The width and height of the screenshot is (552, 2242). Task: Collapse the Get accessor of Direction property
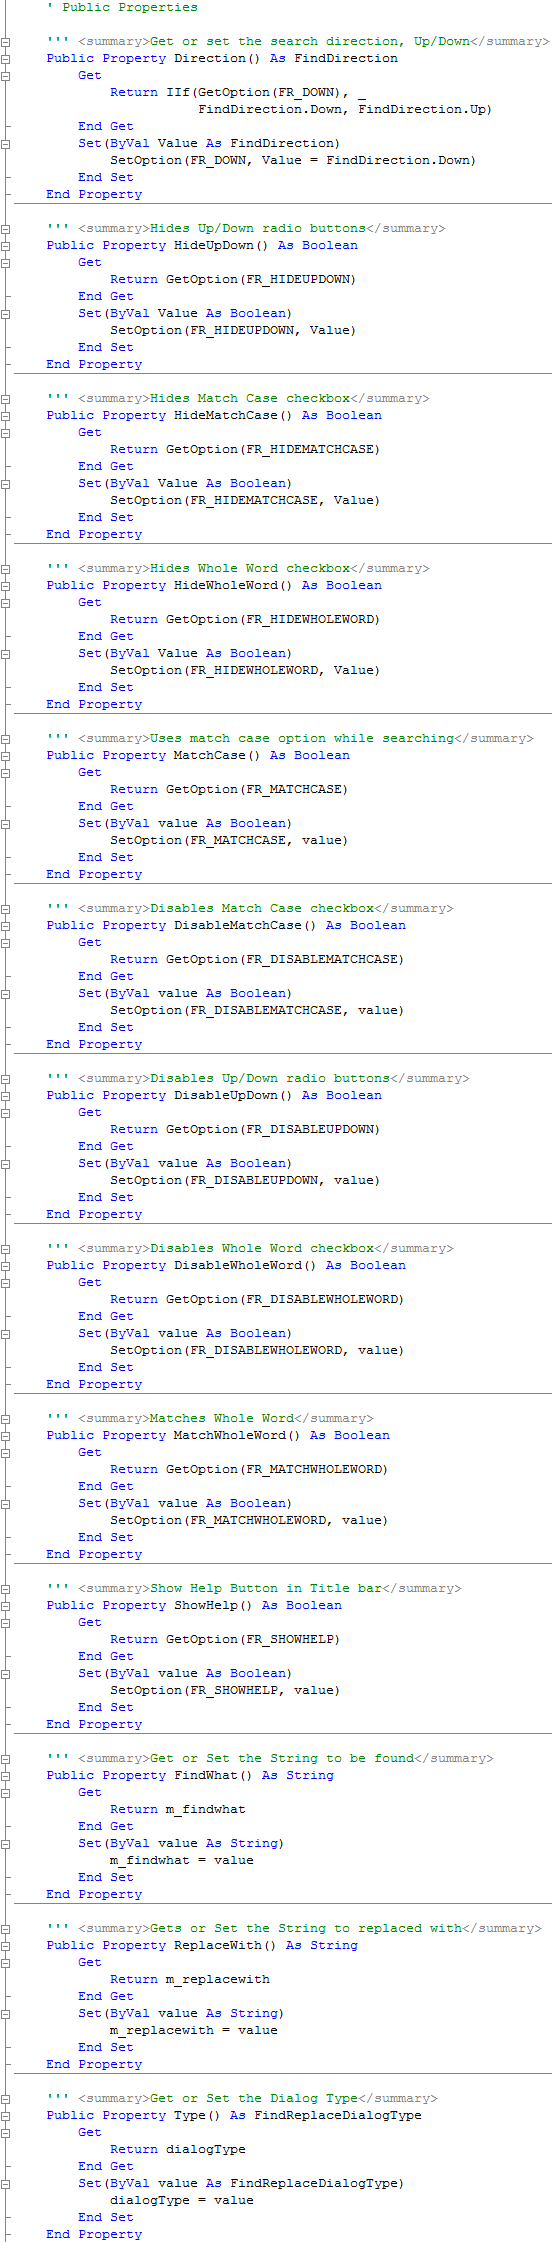[x=6, y=76]
